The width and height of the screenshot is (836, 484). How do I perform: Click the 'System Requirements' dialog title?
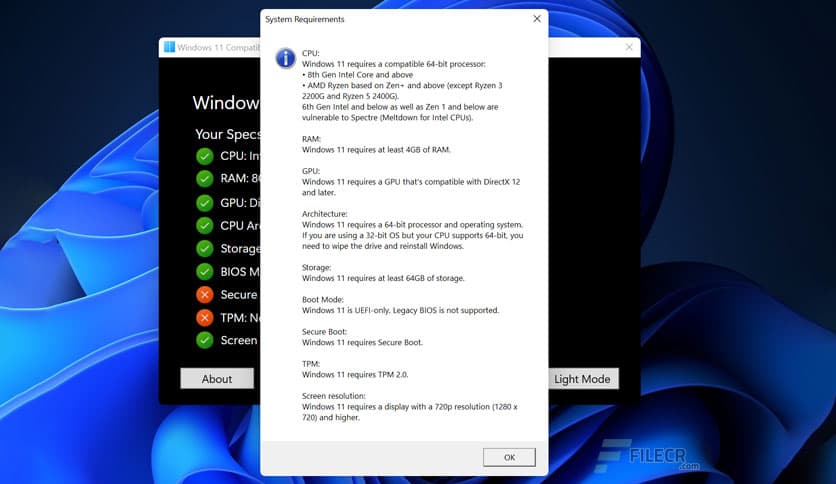[305, 19]
